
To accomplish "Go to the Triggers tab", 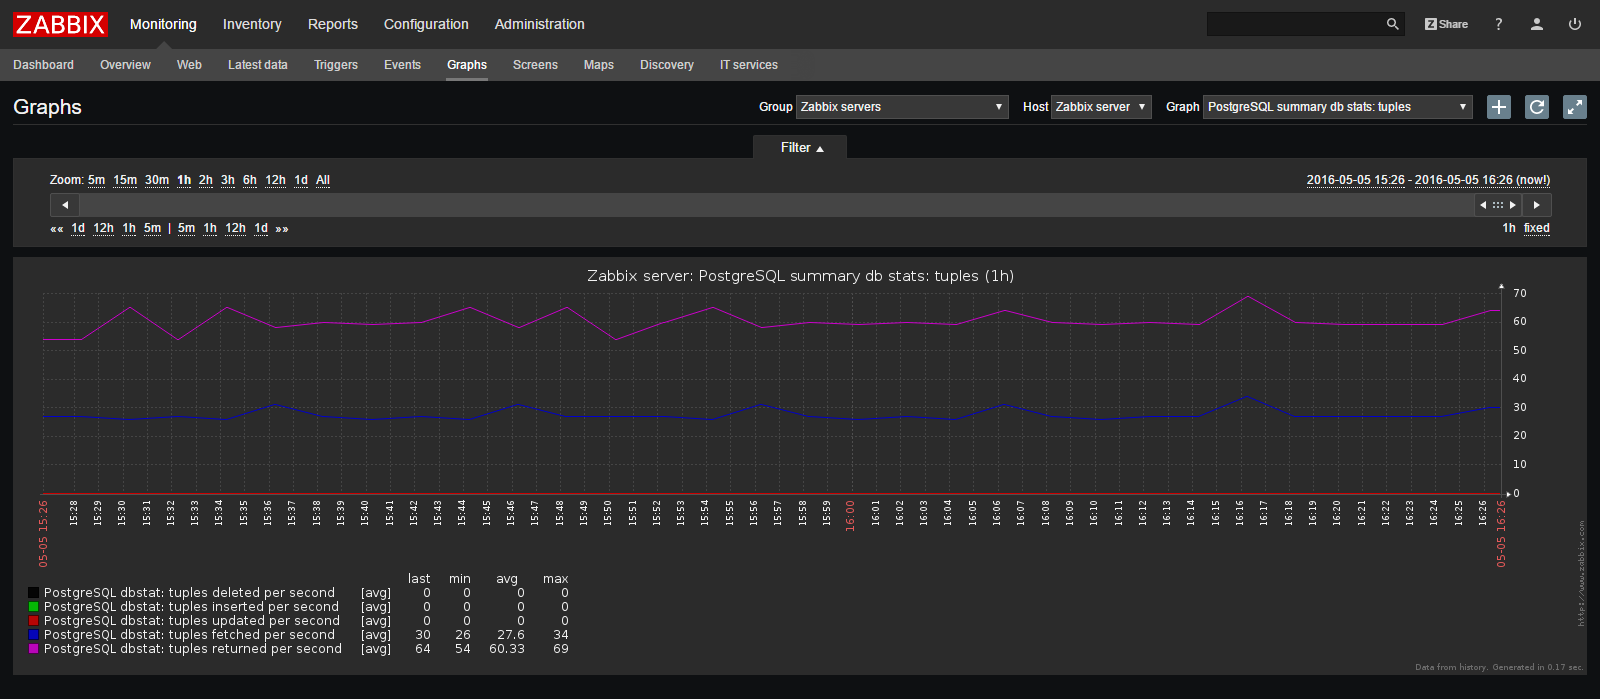I will point(336,65).
